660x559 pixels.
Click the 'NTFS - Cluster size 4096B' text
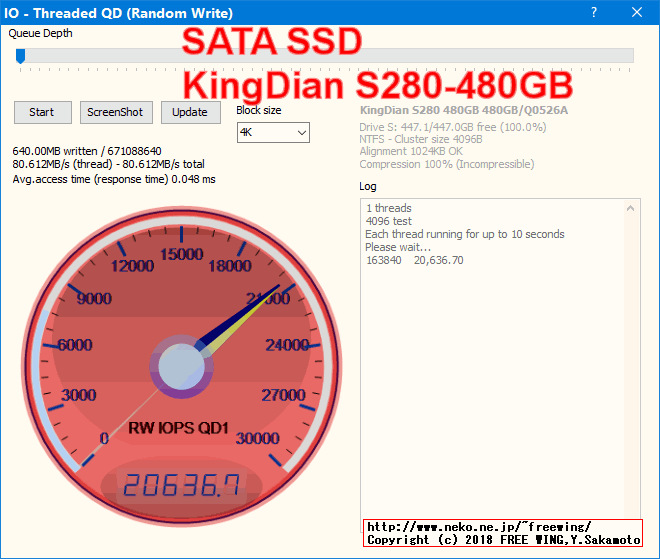tap(421, 139)
